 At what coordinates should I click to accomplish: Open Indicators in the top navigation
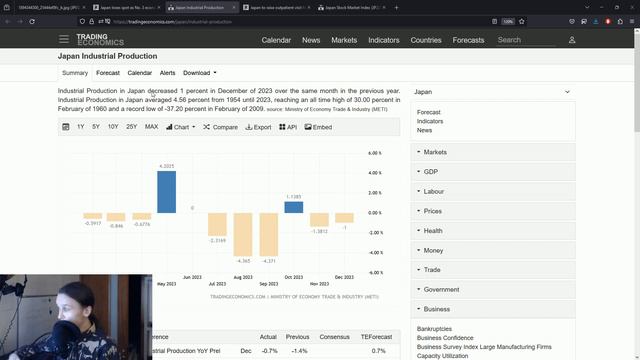coord(383,40)
